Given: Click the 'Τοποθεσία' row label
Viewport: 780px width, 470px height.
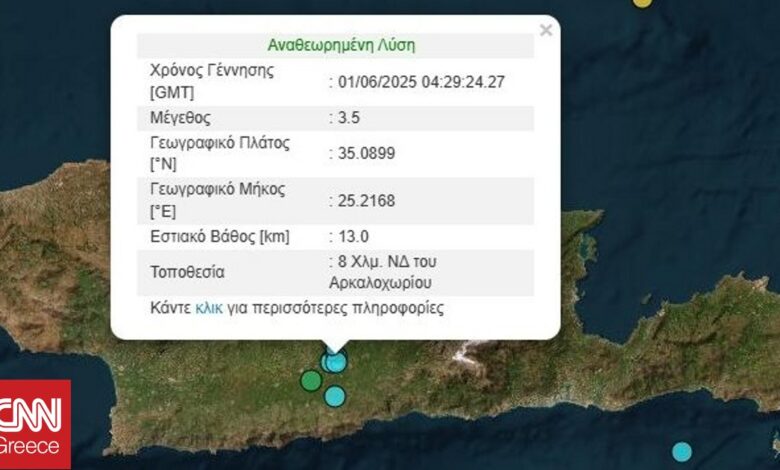Looking at the screenshot, I should click(x=187, y=272).
